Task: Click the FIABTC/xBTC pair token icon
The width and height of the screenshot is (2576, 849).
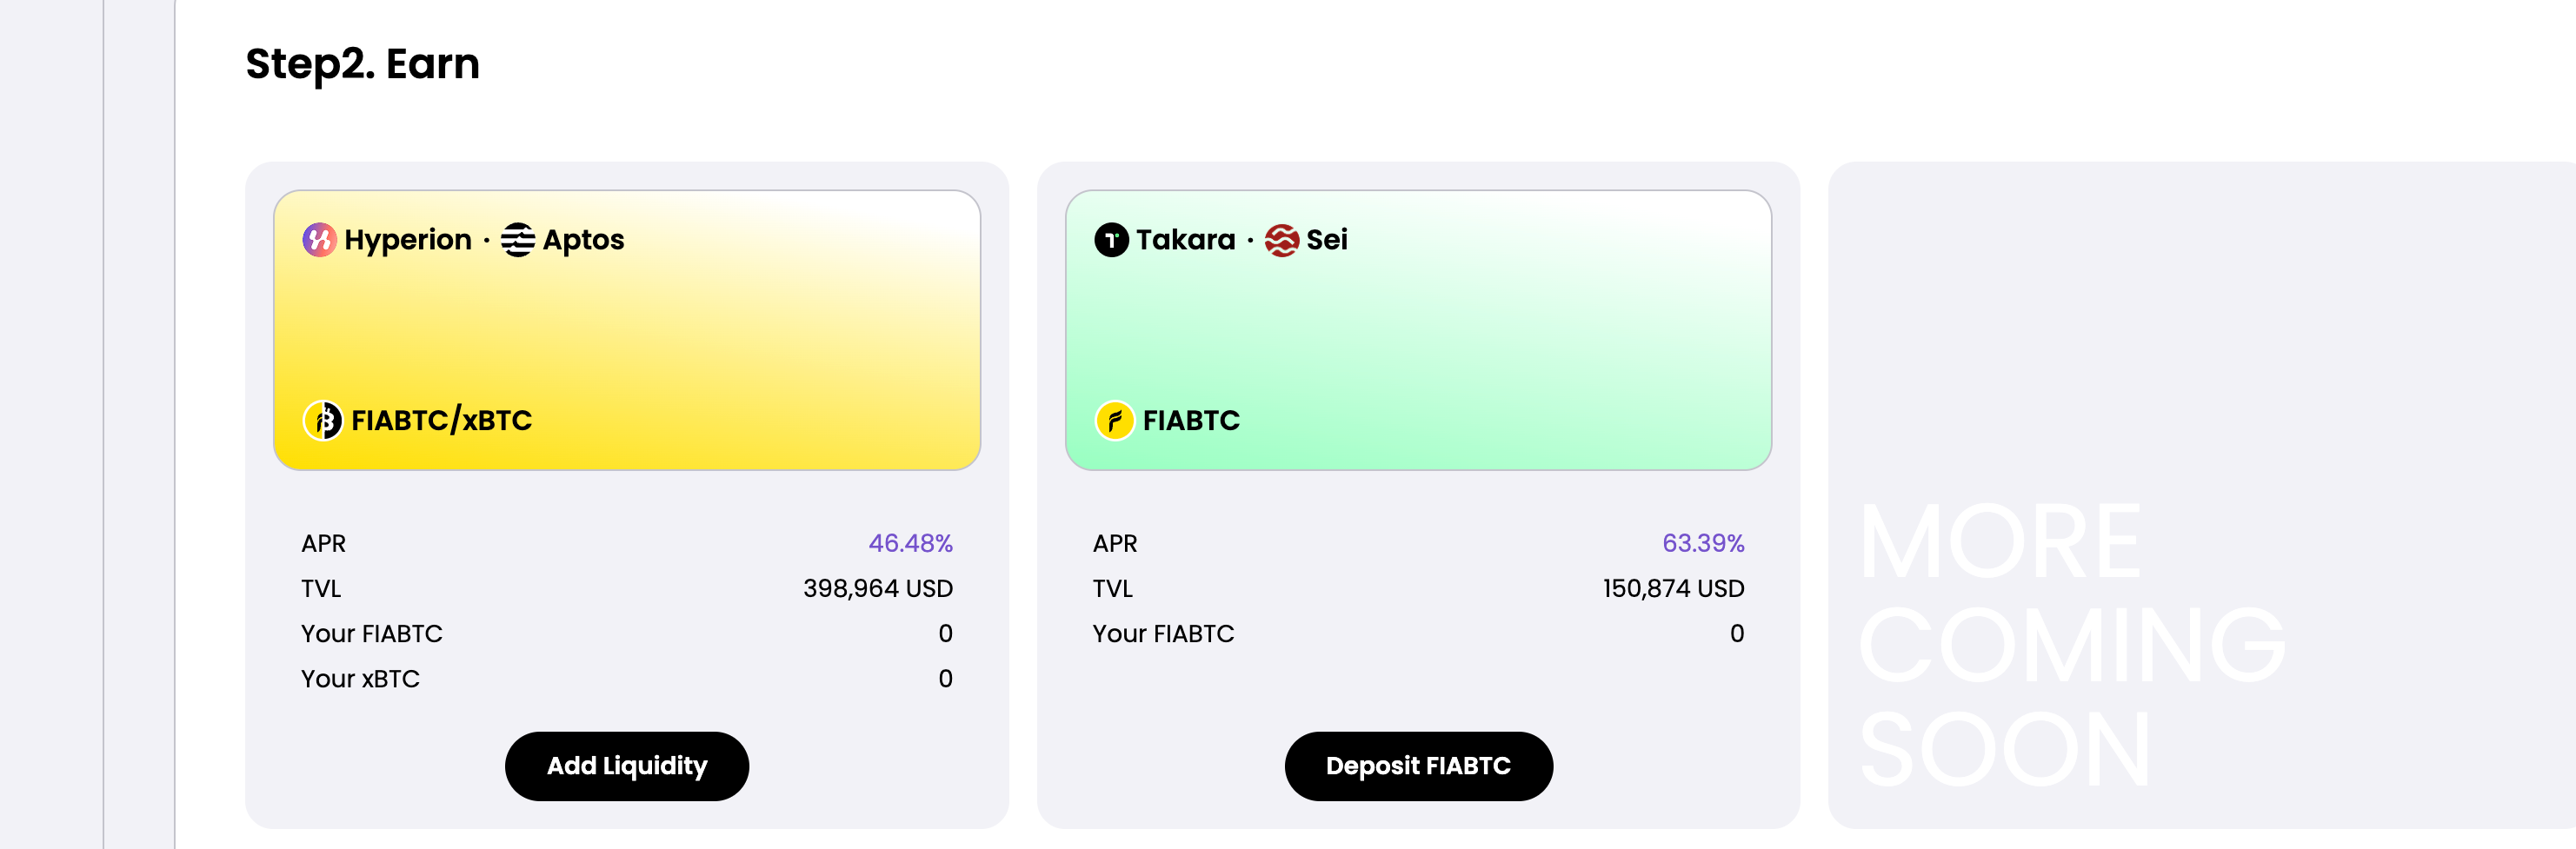Action: pyautogui.click(x=323, y=421)
